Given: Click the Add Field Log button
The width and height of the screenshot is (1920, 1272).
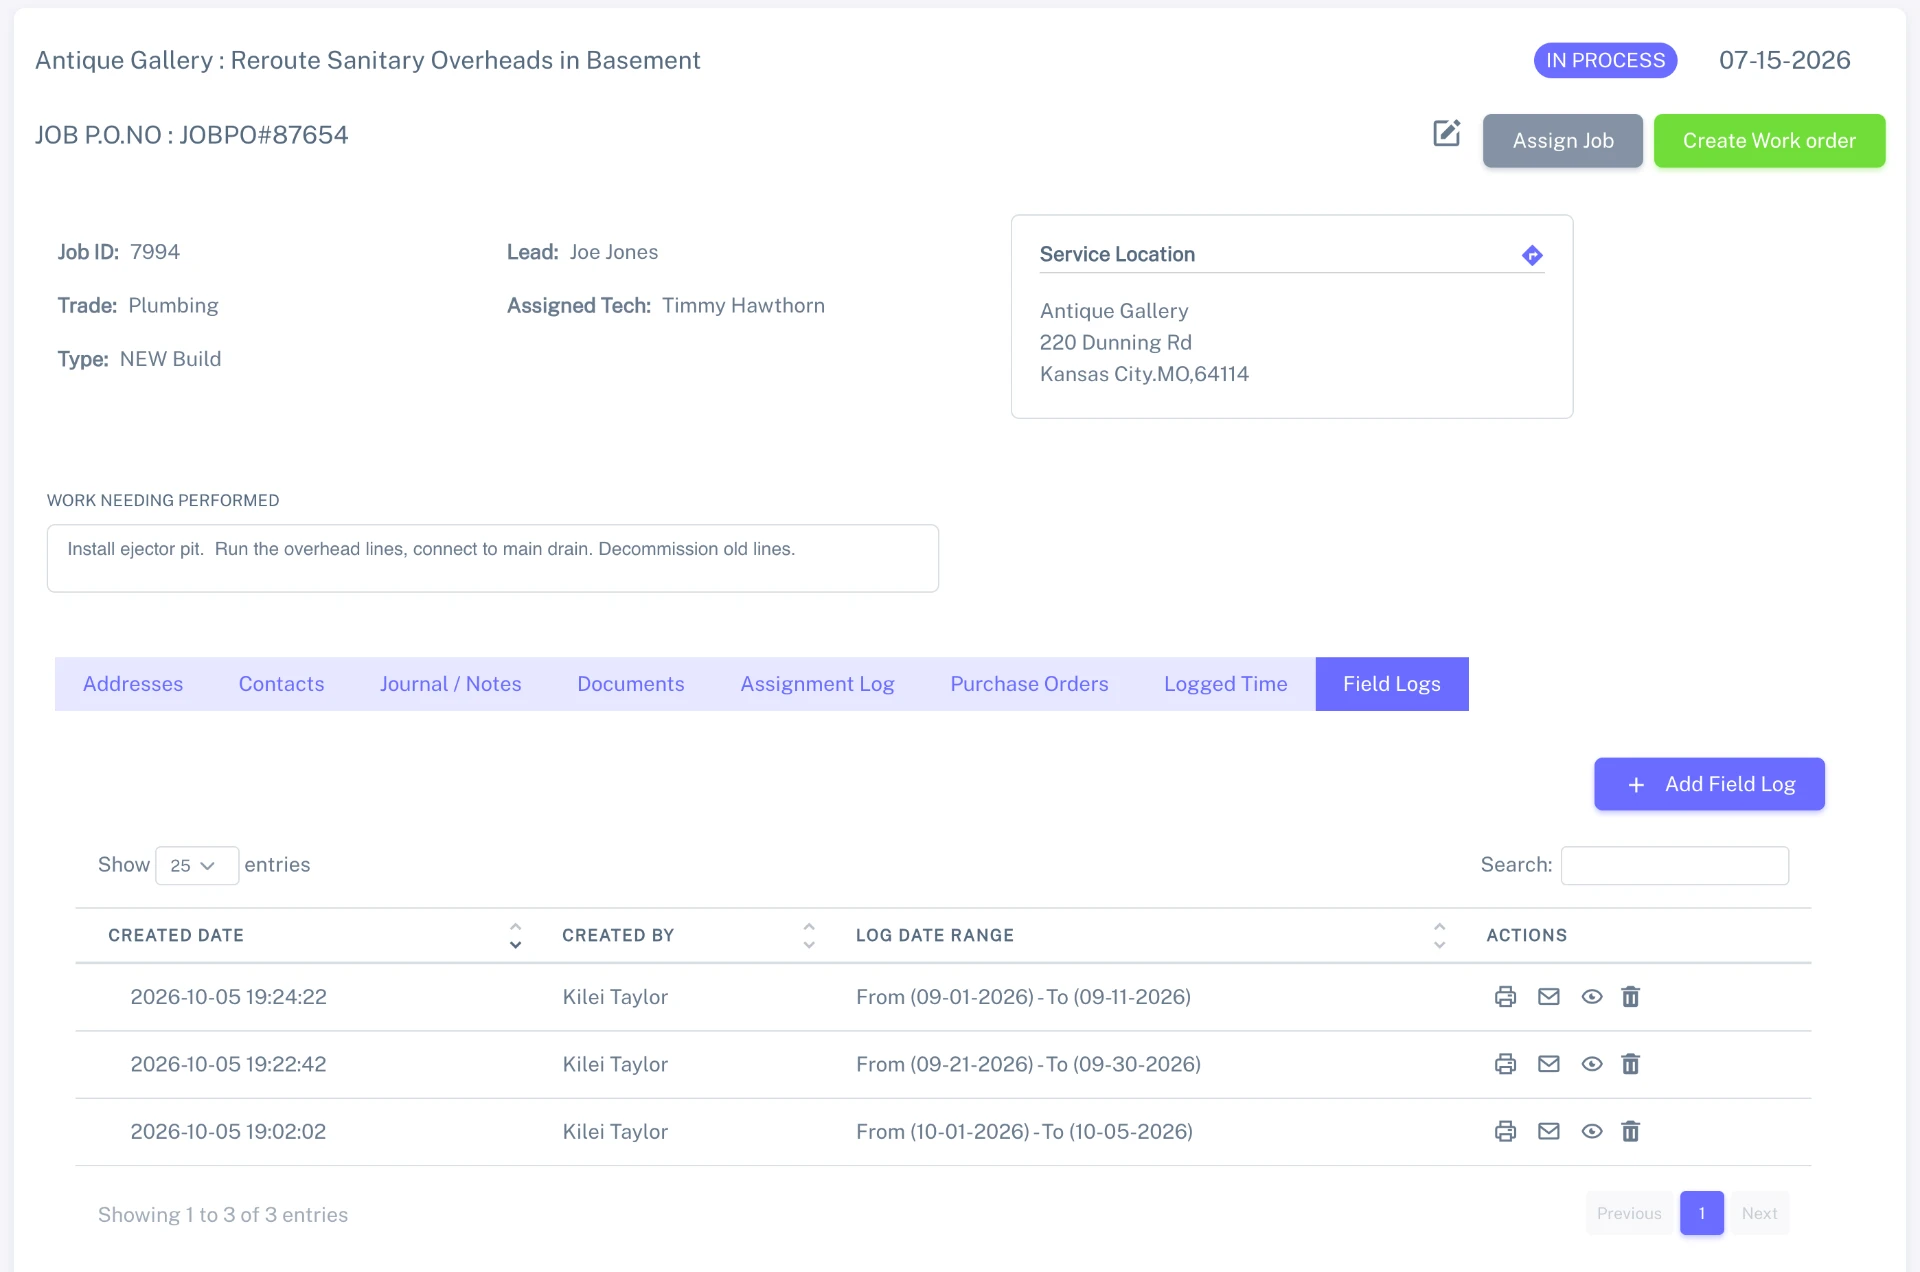Looking at the screenshot, I should point(1709,784).
